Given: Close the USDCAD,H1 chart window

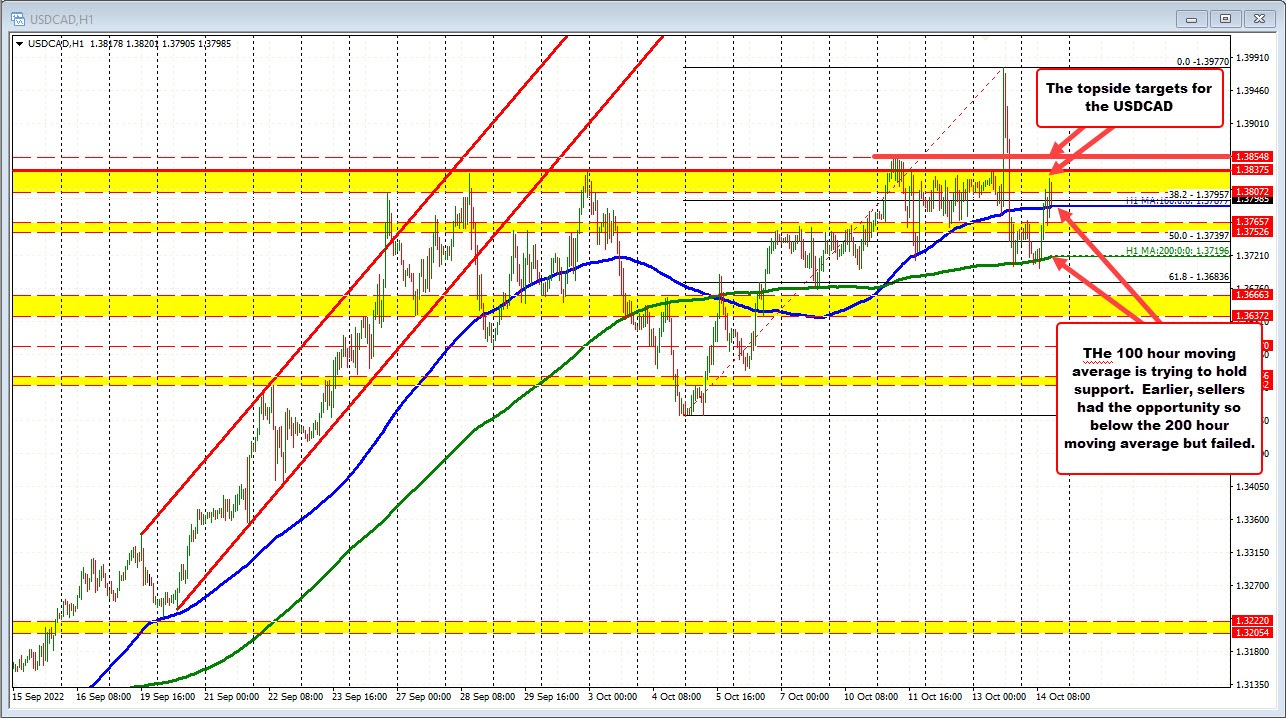Looking at the screenshot, I should click(x=1258, y=18).
